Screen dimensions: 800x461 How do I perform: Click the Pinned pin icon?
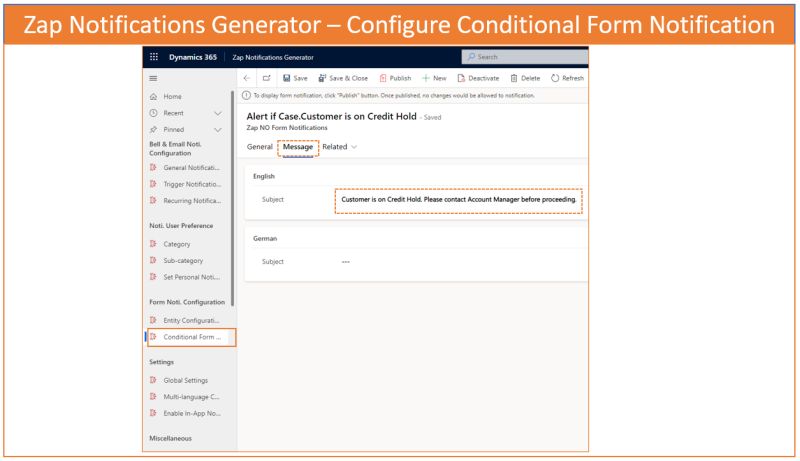153,130
